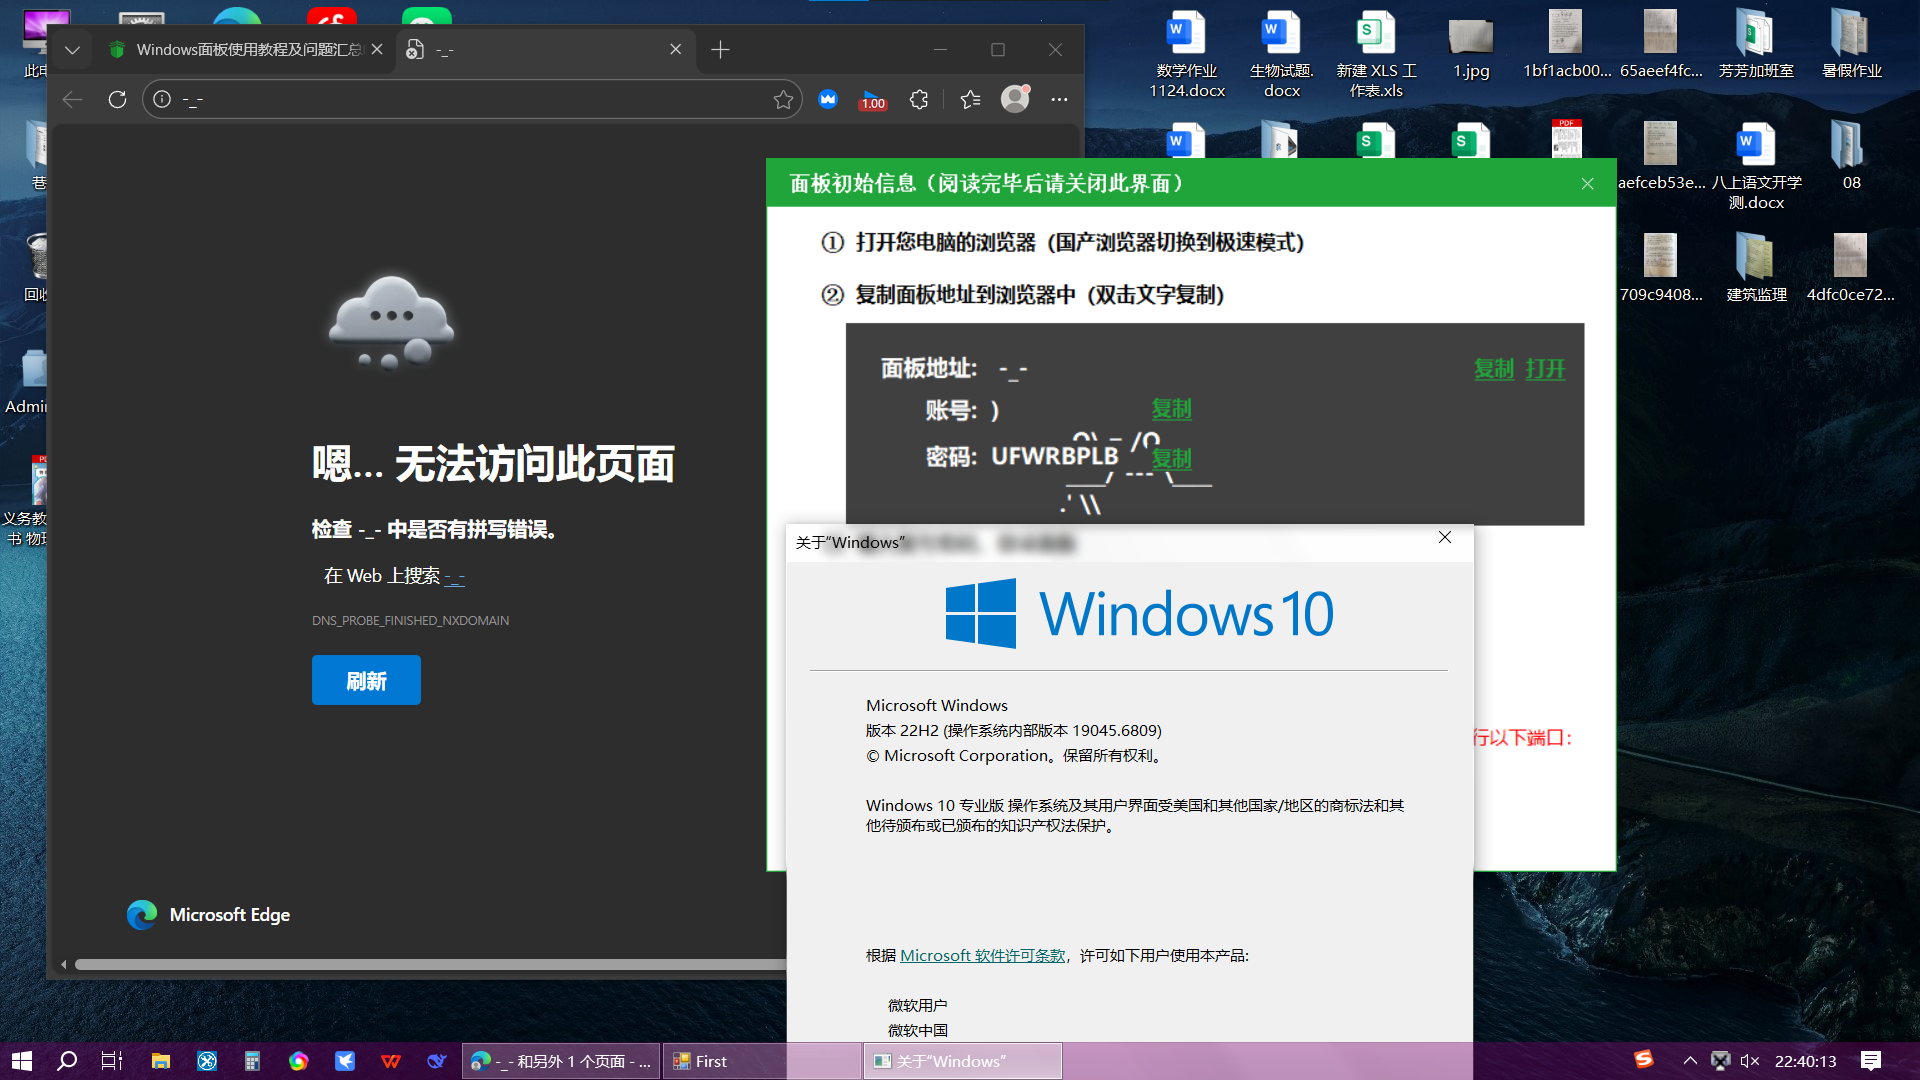Click the site info icon in address bar
The height and width of the screenshot is (1080, 1920).
161,99
